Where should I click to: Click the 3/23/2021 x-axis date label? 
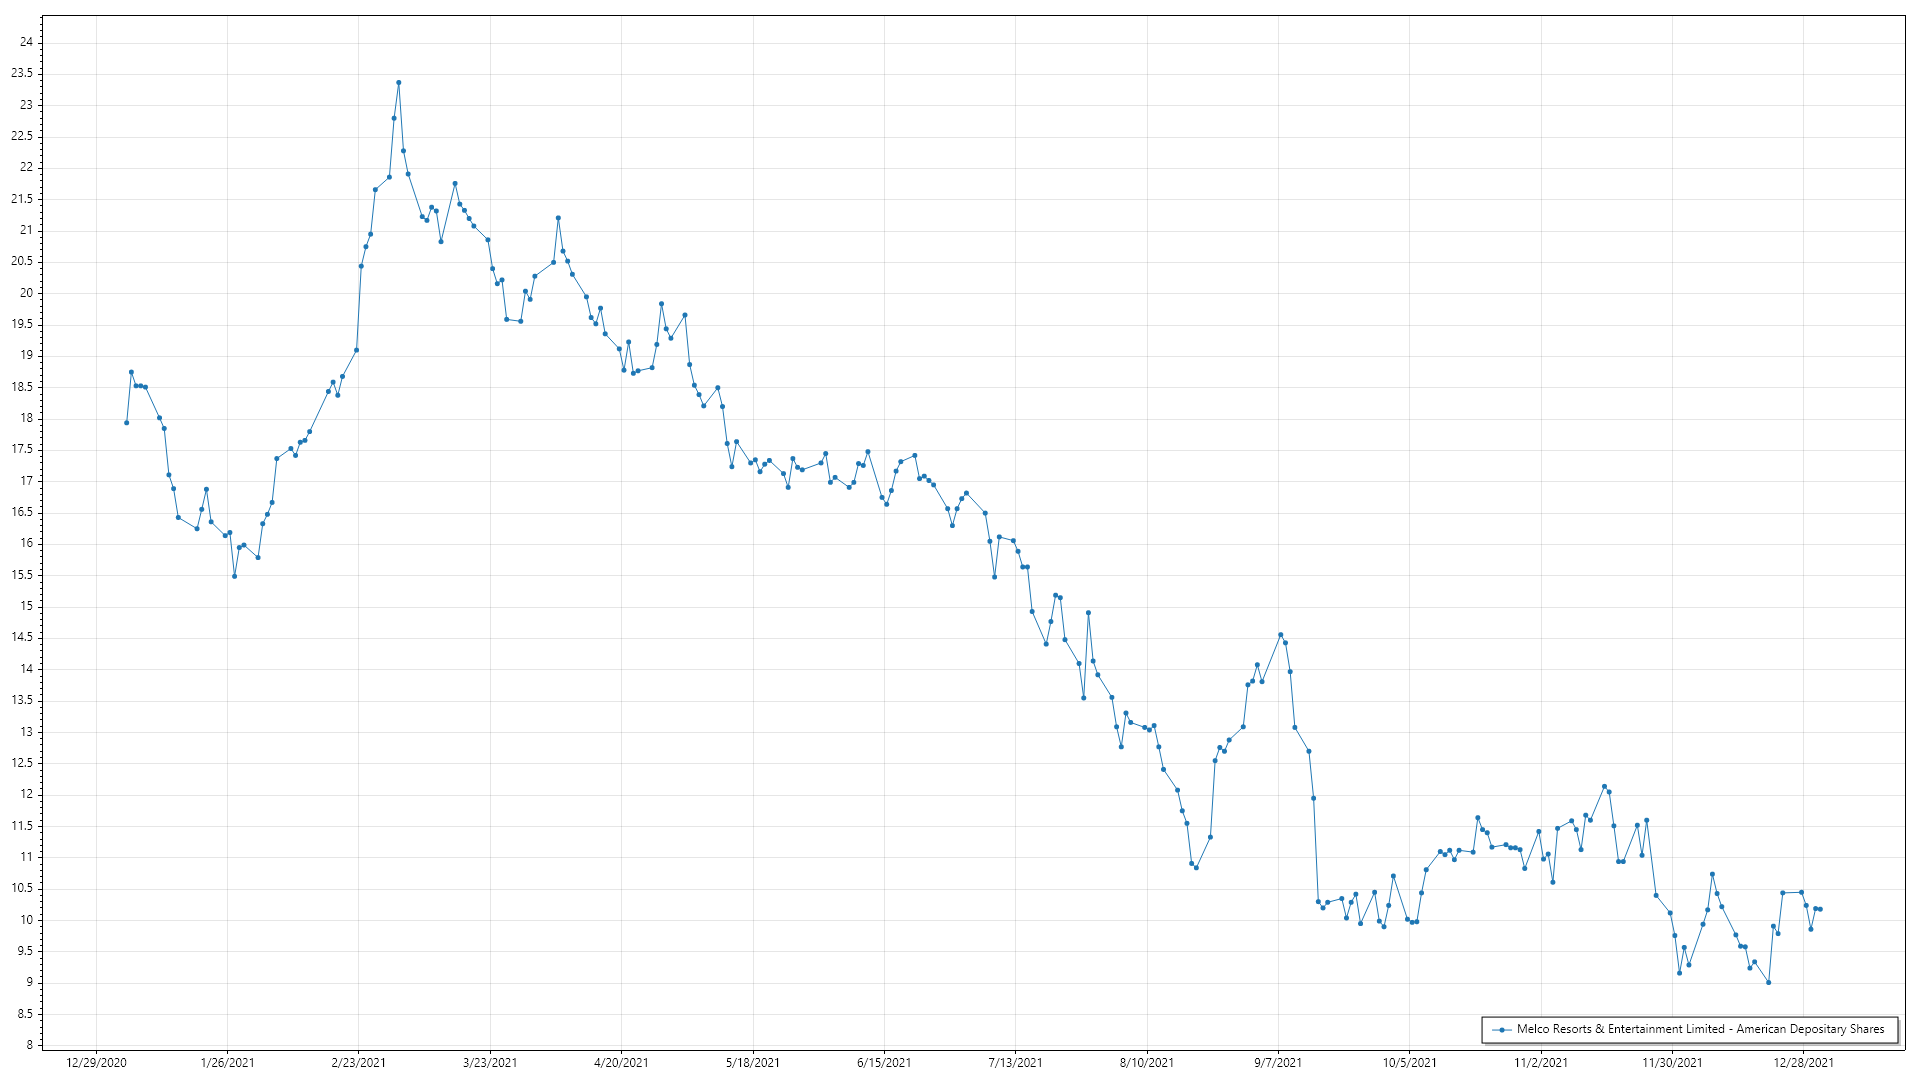tap(490, 1062)
